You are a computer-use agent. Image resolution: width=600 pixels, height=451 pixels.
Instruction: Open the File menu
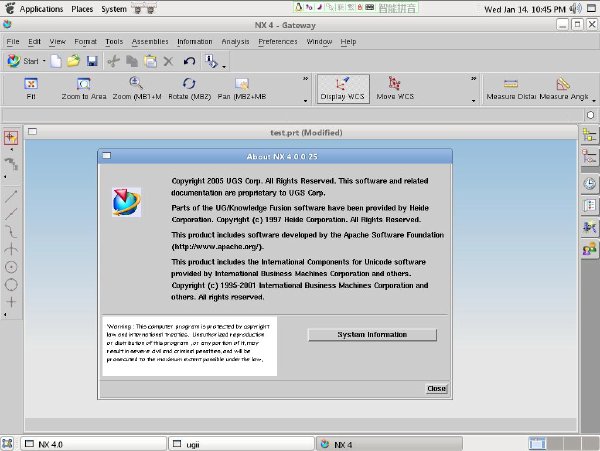(x=13, y=41)
